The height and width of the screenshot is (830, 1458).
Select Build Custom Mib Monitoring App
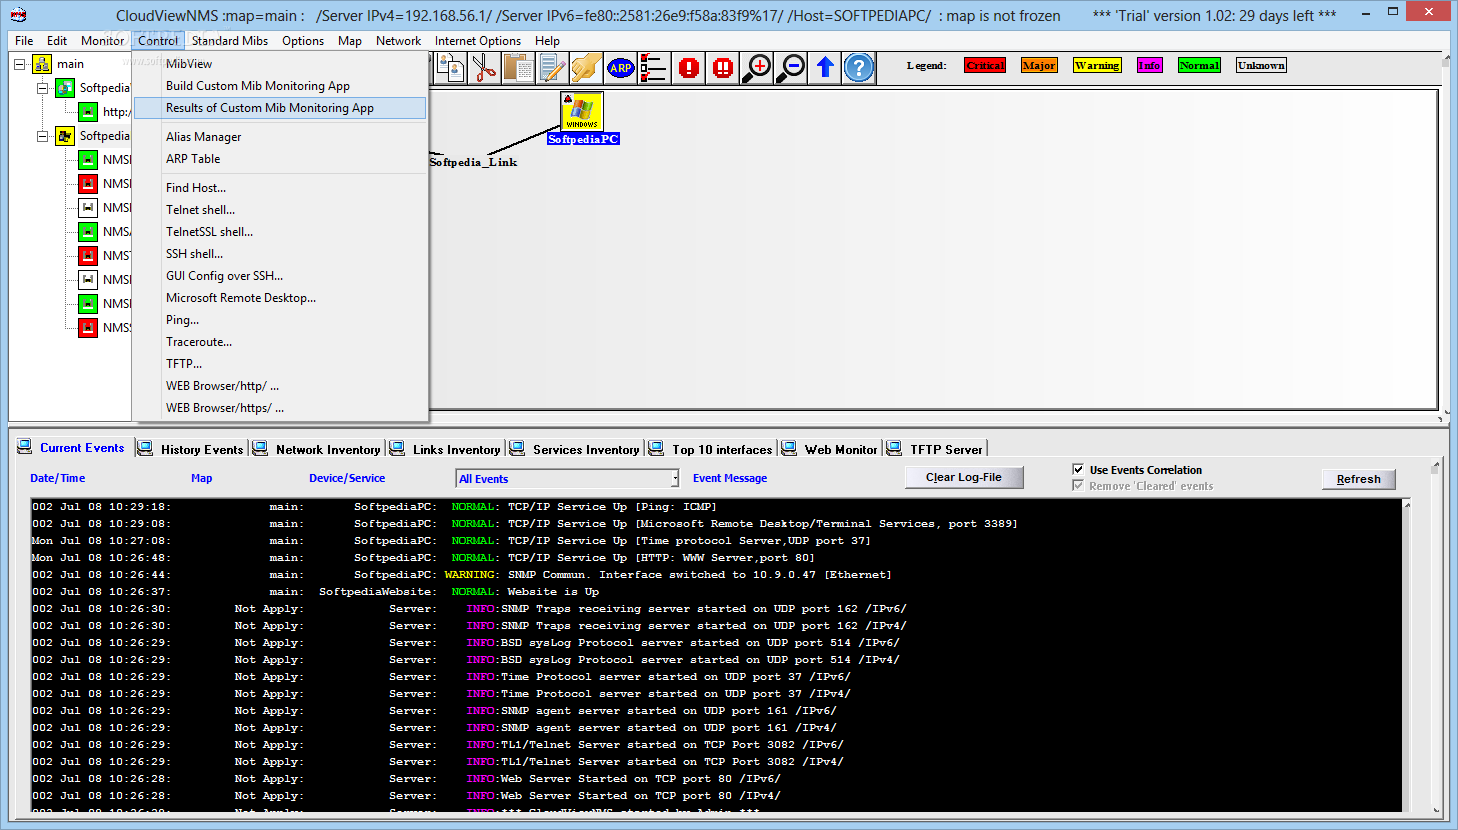click(280, 86)
